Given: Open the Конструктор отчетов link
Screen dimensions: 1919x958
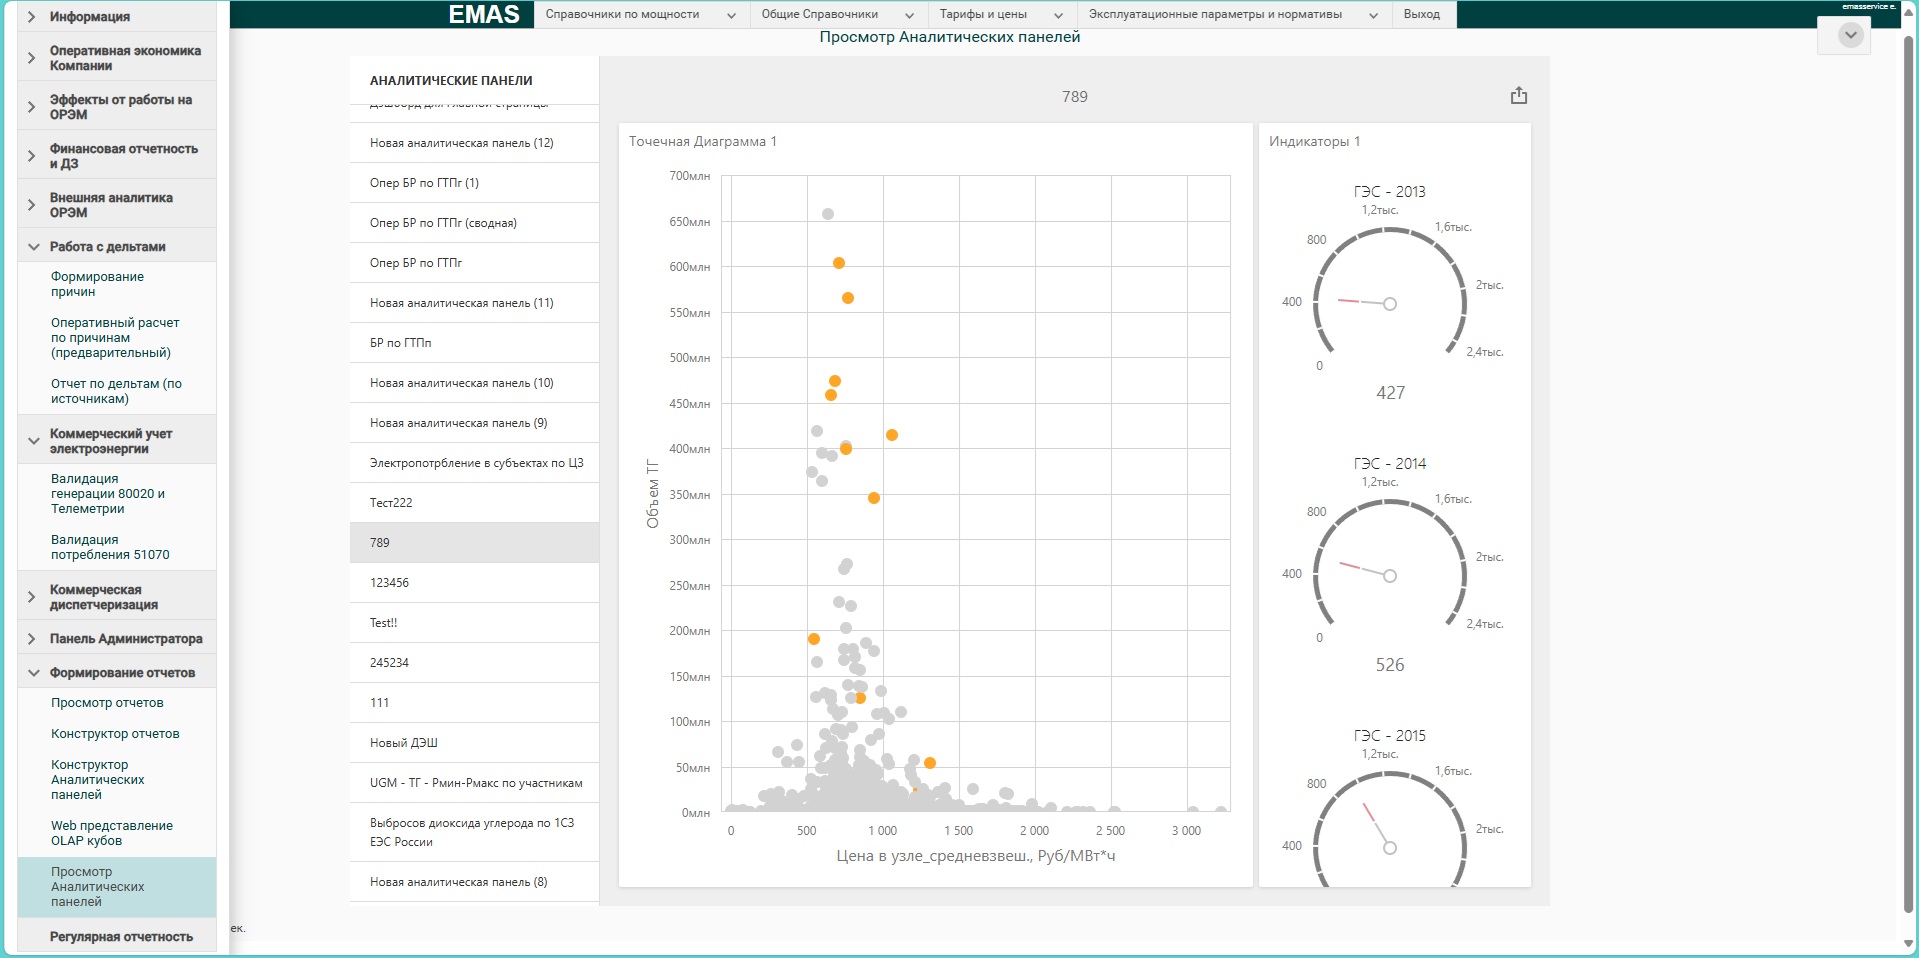Looking at the screenshot, I should coord(115,734).
